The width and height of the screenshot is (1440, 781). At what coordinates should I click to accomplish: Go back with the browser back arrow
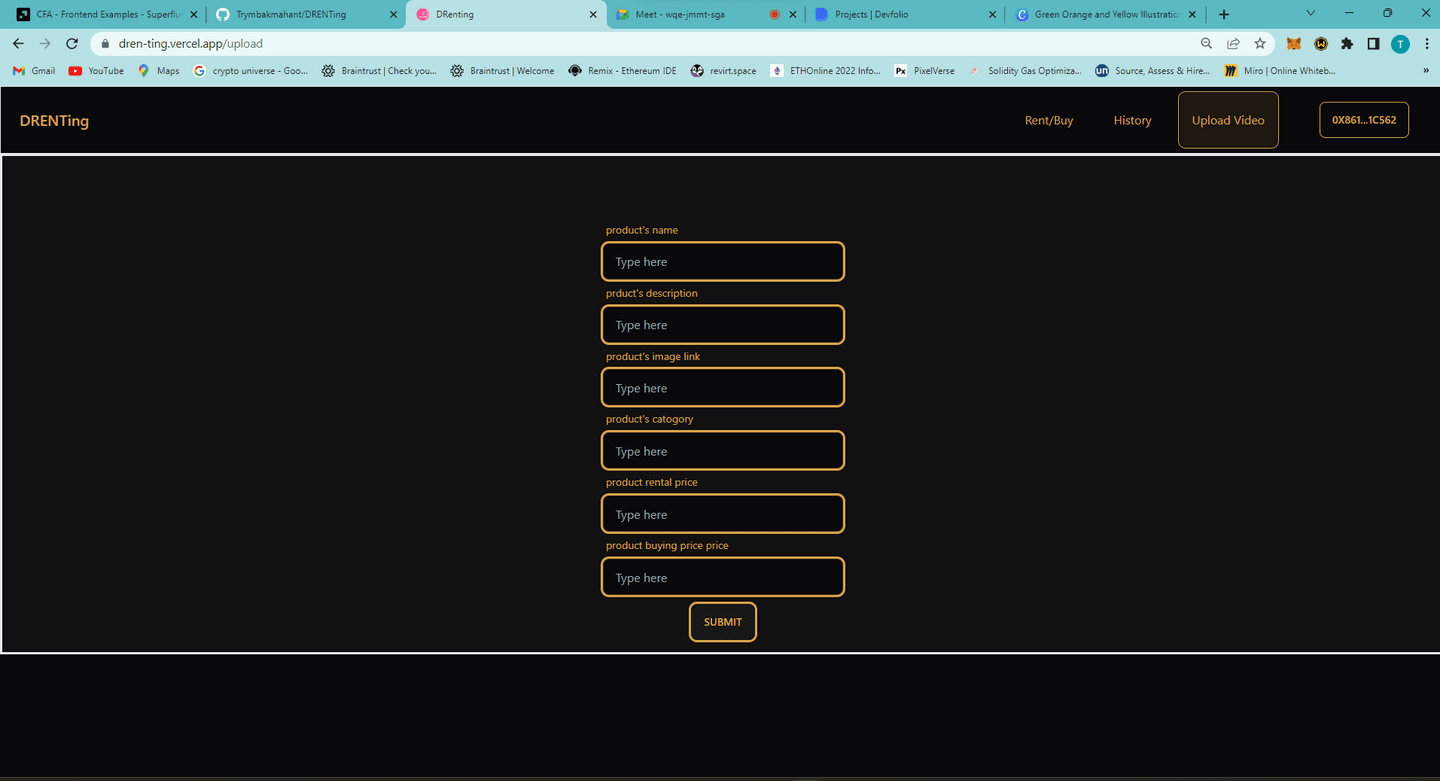click(x=18, y=44)
